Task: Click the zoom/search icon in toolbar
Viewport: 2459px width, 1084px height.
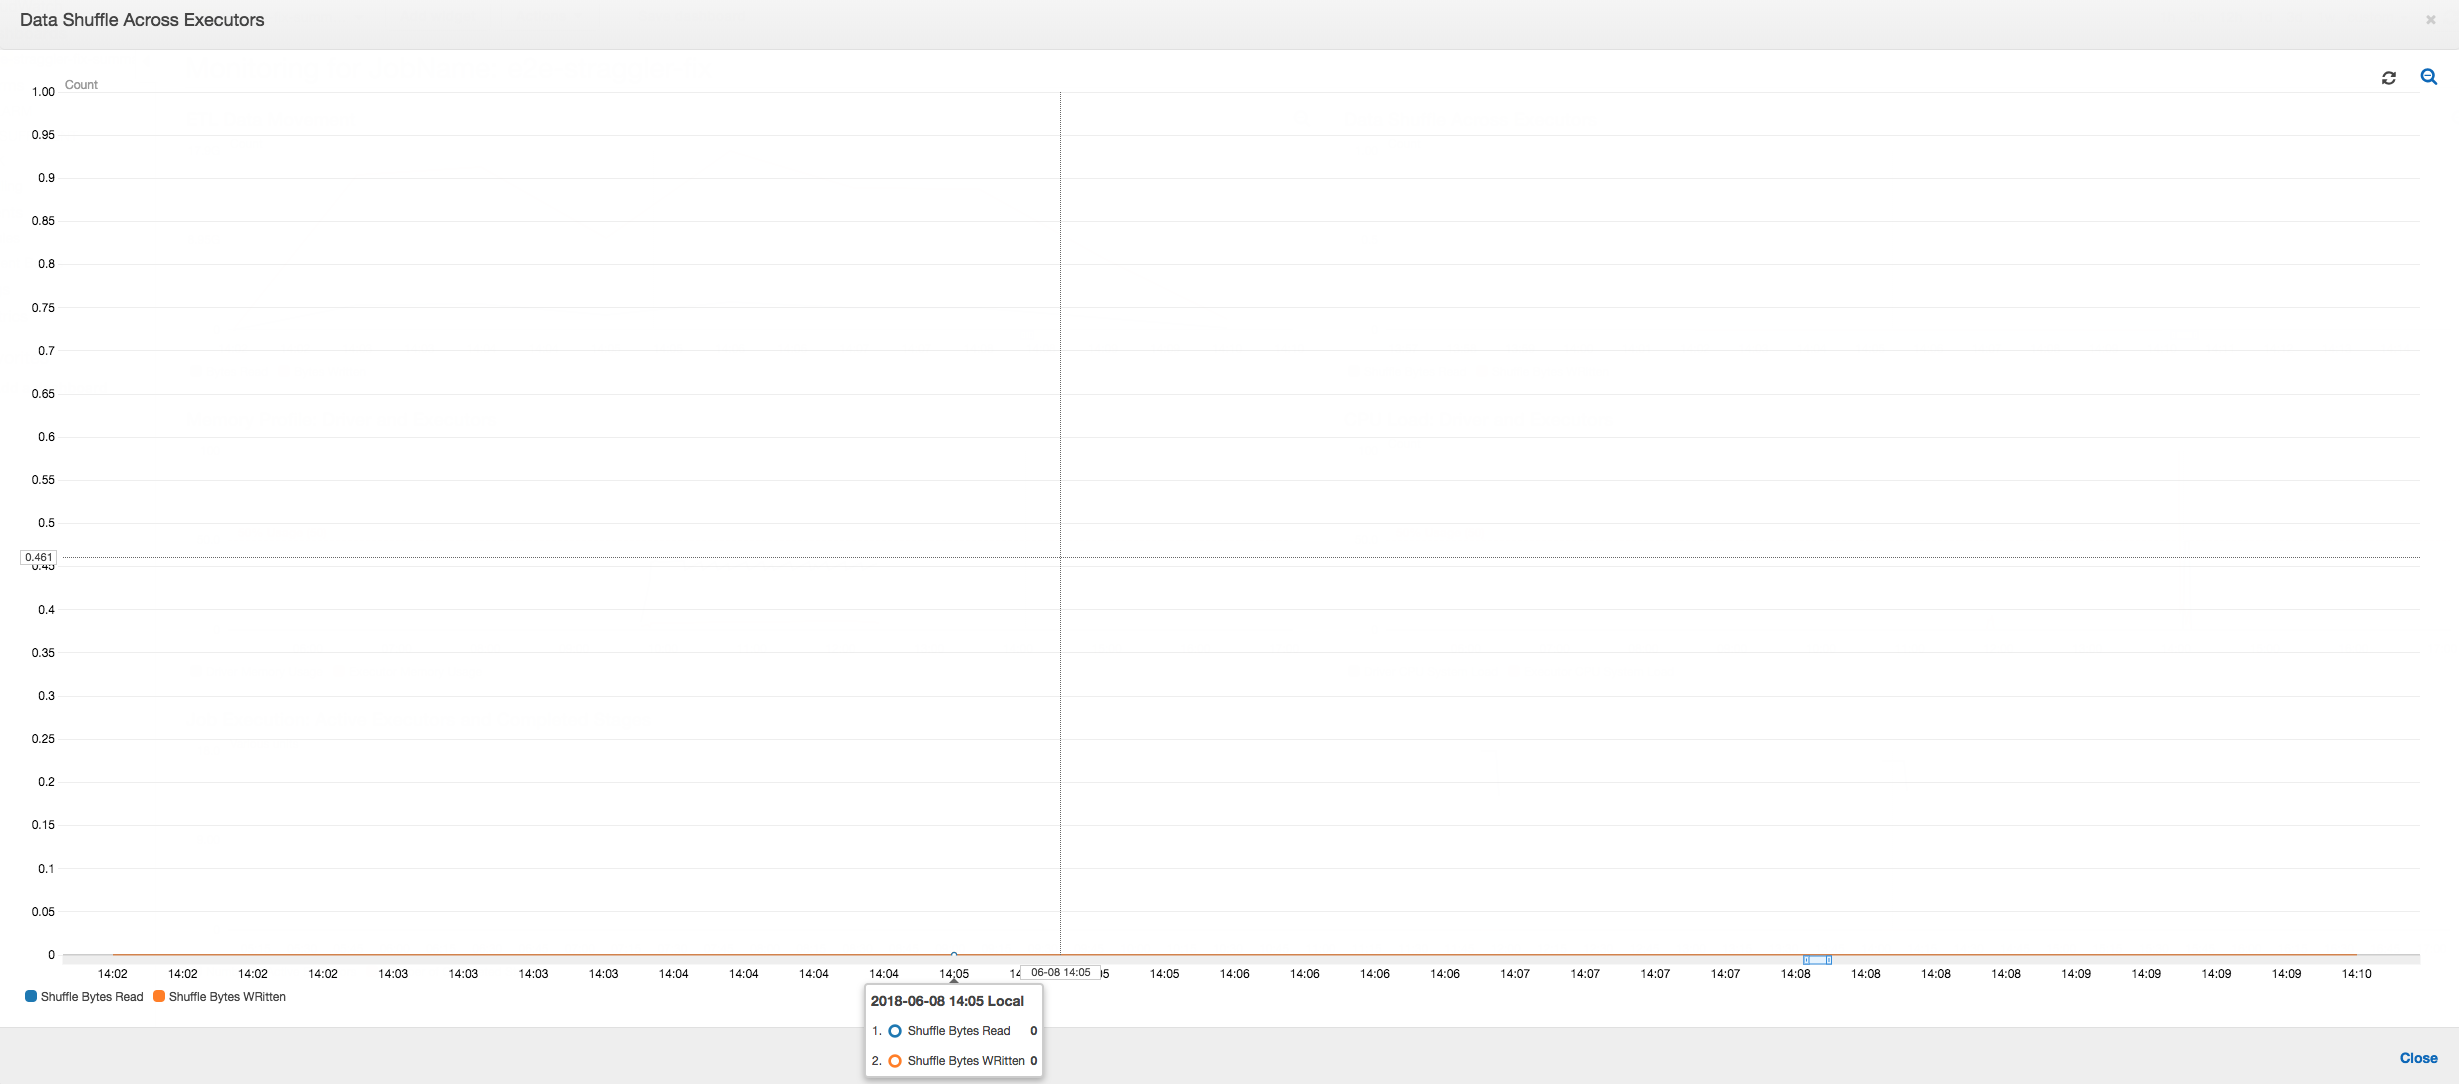Action: coord(2429,77)
